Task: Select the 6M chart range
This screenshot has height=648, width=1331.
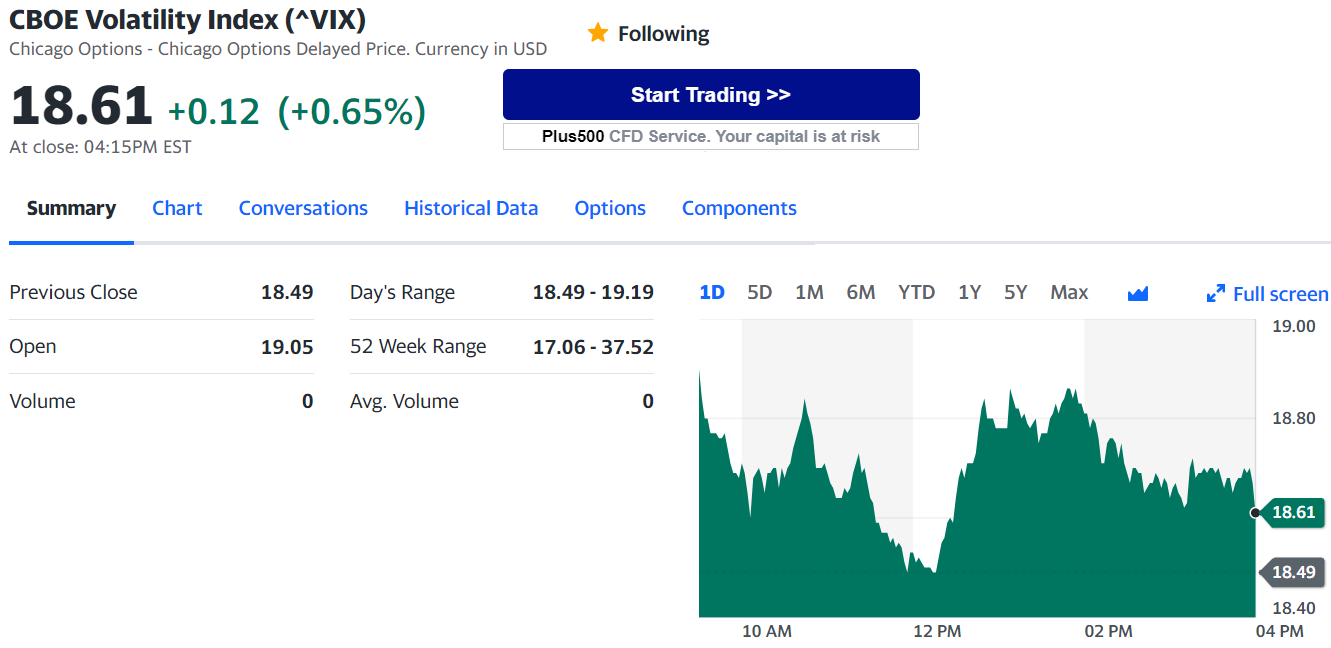Action: click(x=861, y=293)
